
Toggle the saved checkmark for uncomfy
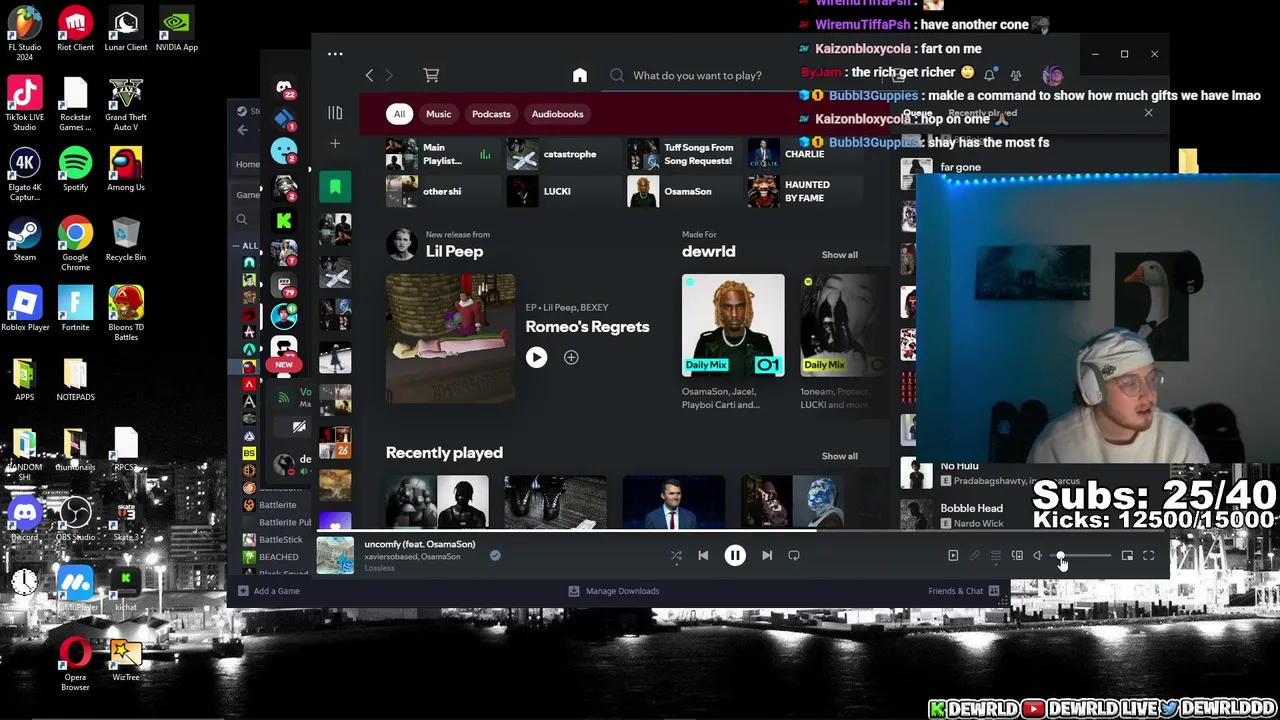(x=495, y=555)
